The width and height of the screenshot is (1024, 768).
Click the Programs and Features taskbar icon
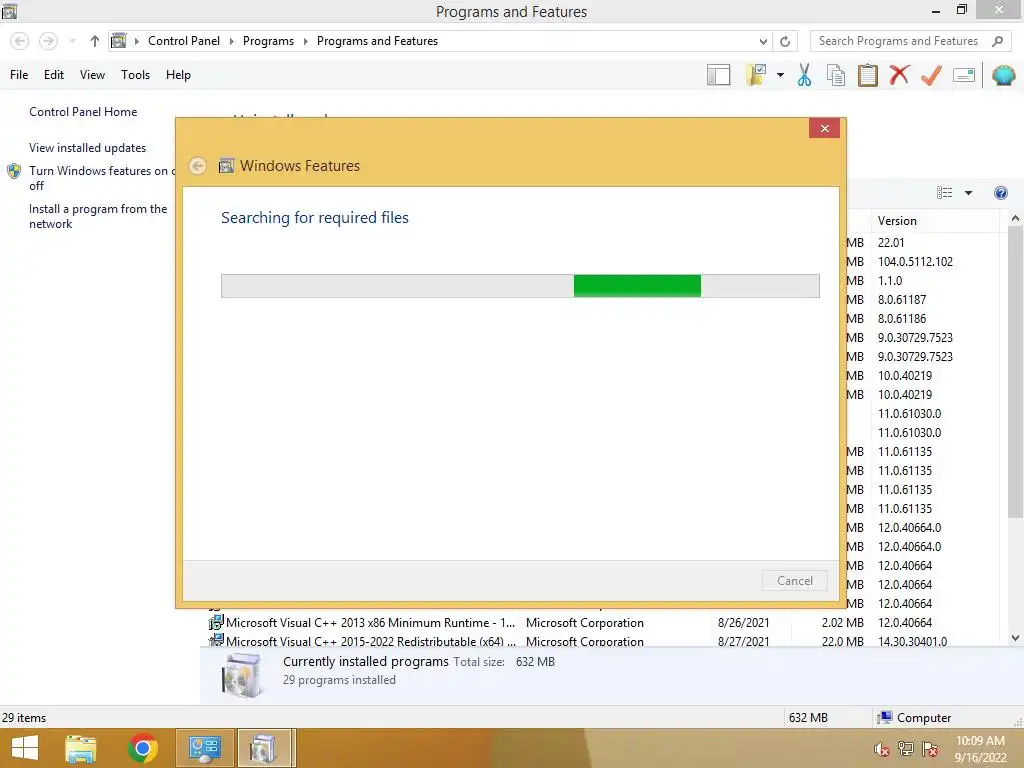(x=263, y=748)
